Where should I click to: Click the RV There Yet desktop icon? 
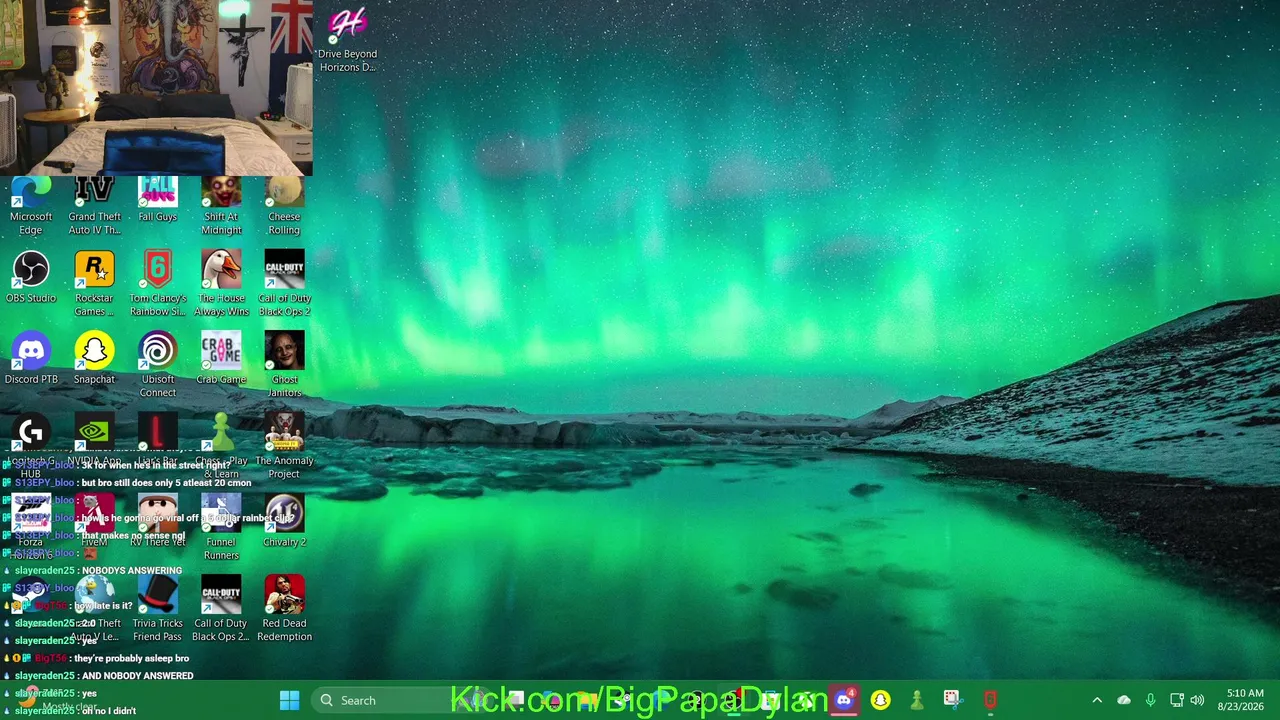coord(157,521)
